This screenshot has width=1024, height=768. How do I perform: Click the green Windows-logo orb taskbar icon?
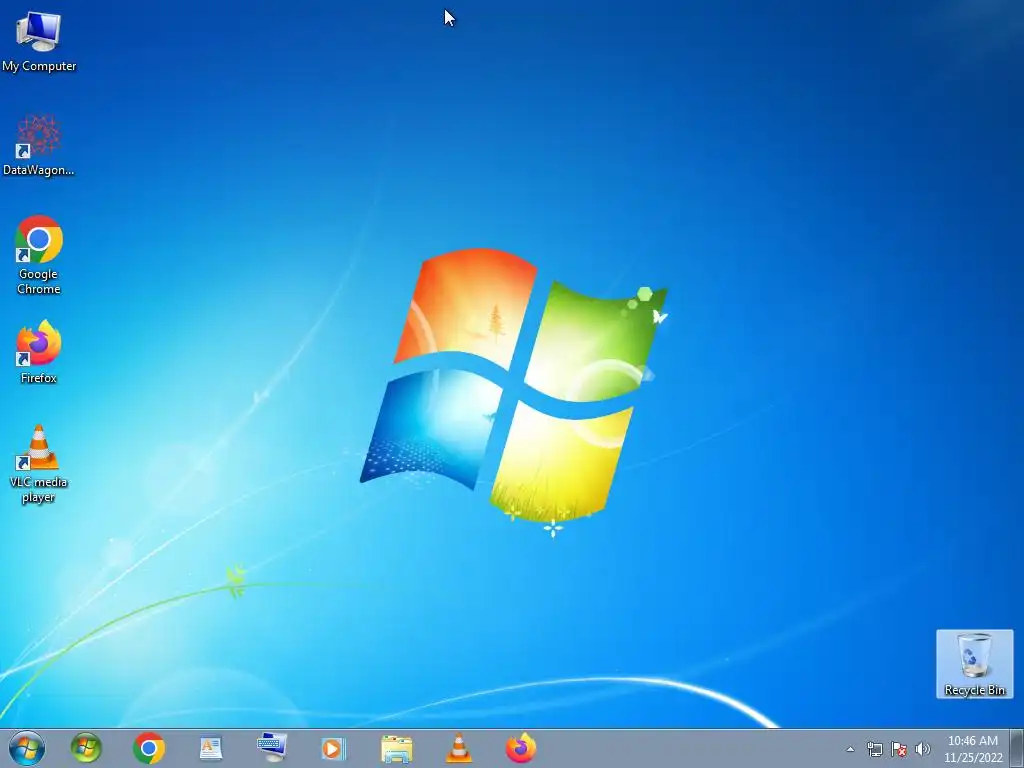coord(86,748)
